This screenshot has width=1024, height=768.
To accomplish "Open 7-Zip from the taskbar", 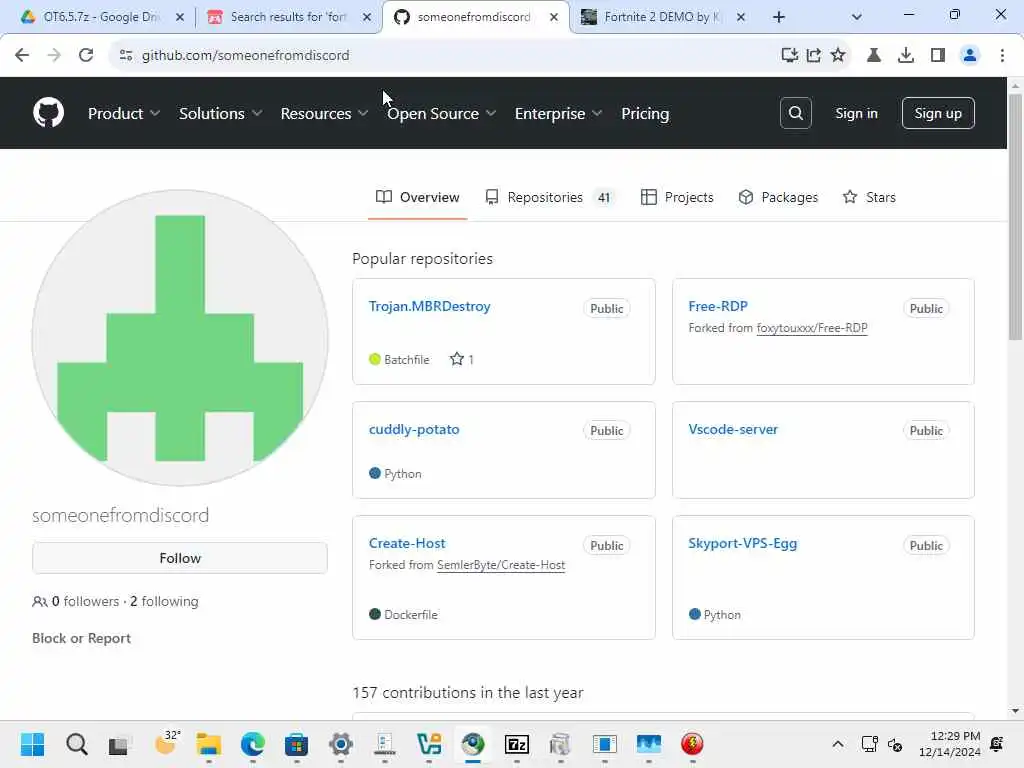I will point(517,744).
